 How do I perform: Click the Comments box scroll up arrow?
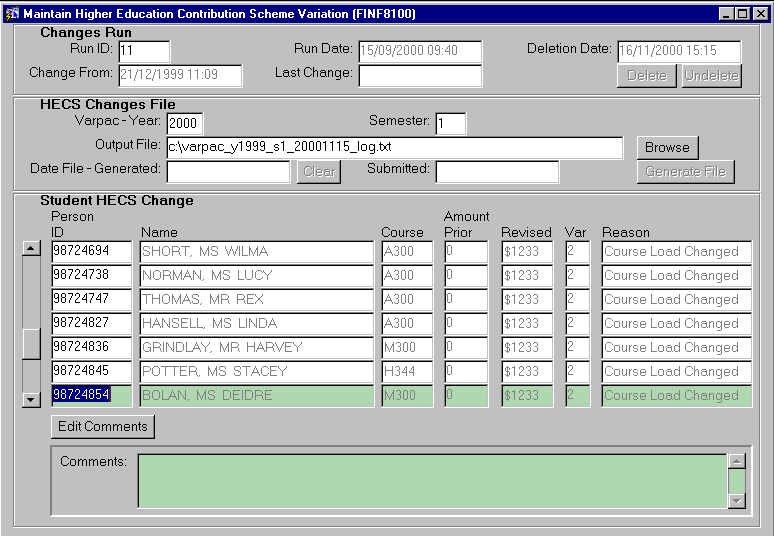(738, 462)
